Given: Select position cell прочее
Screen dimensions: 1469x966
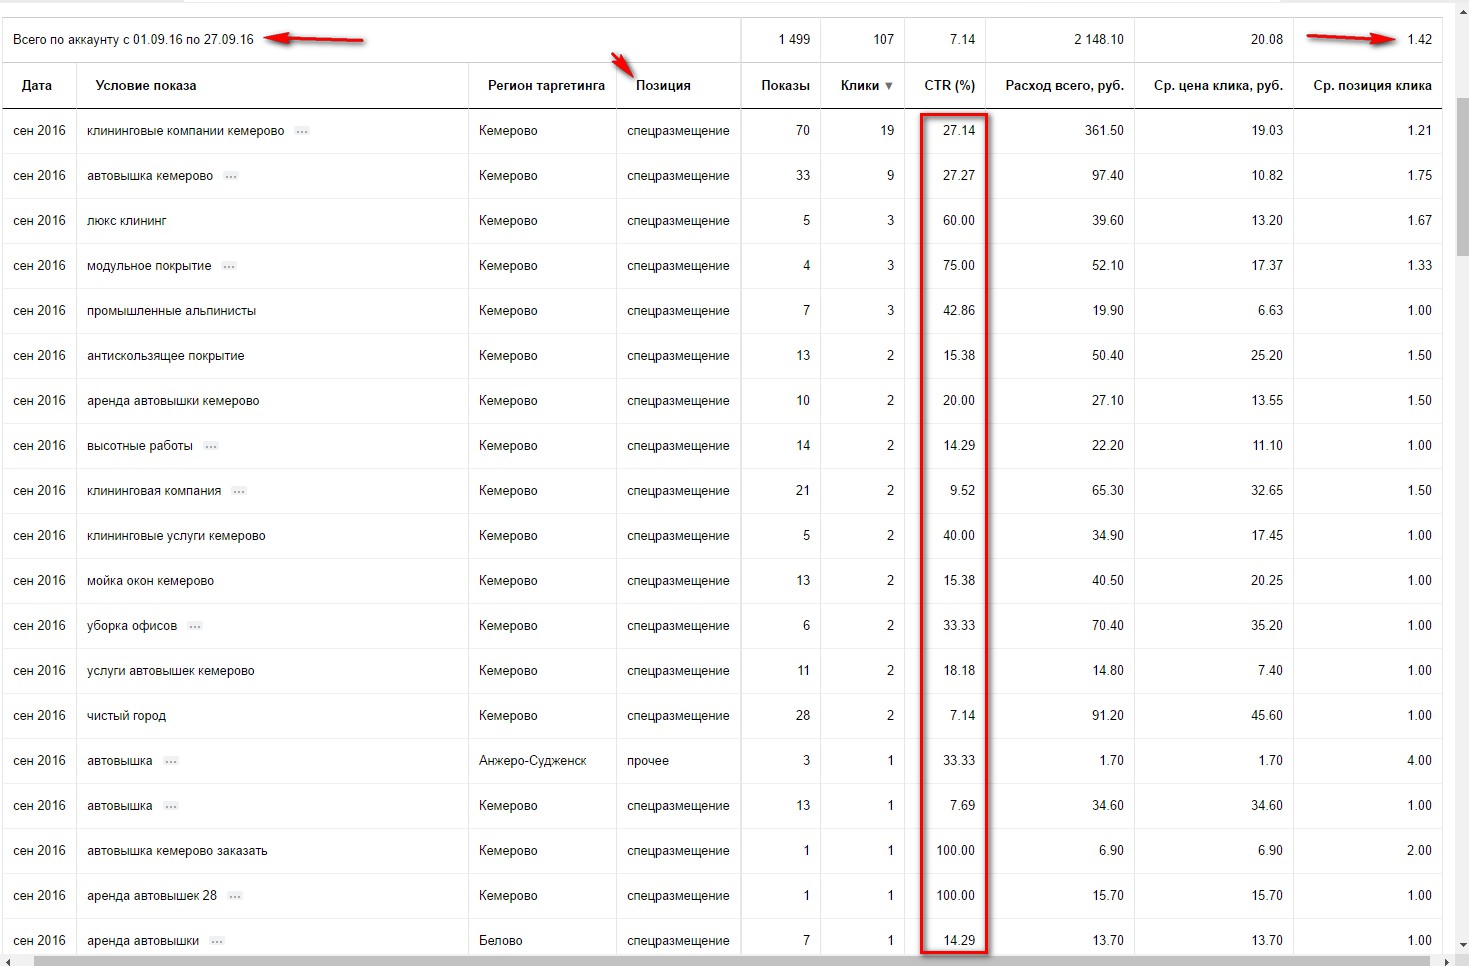Looking at the screenshot, I should coord(648,760).
